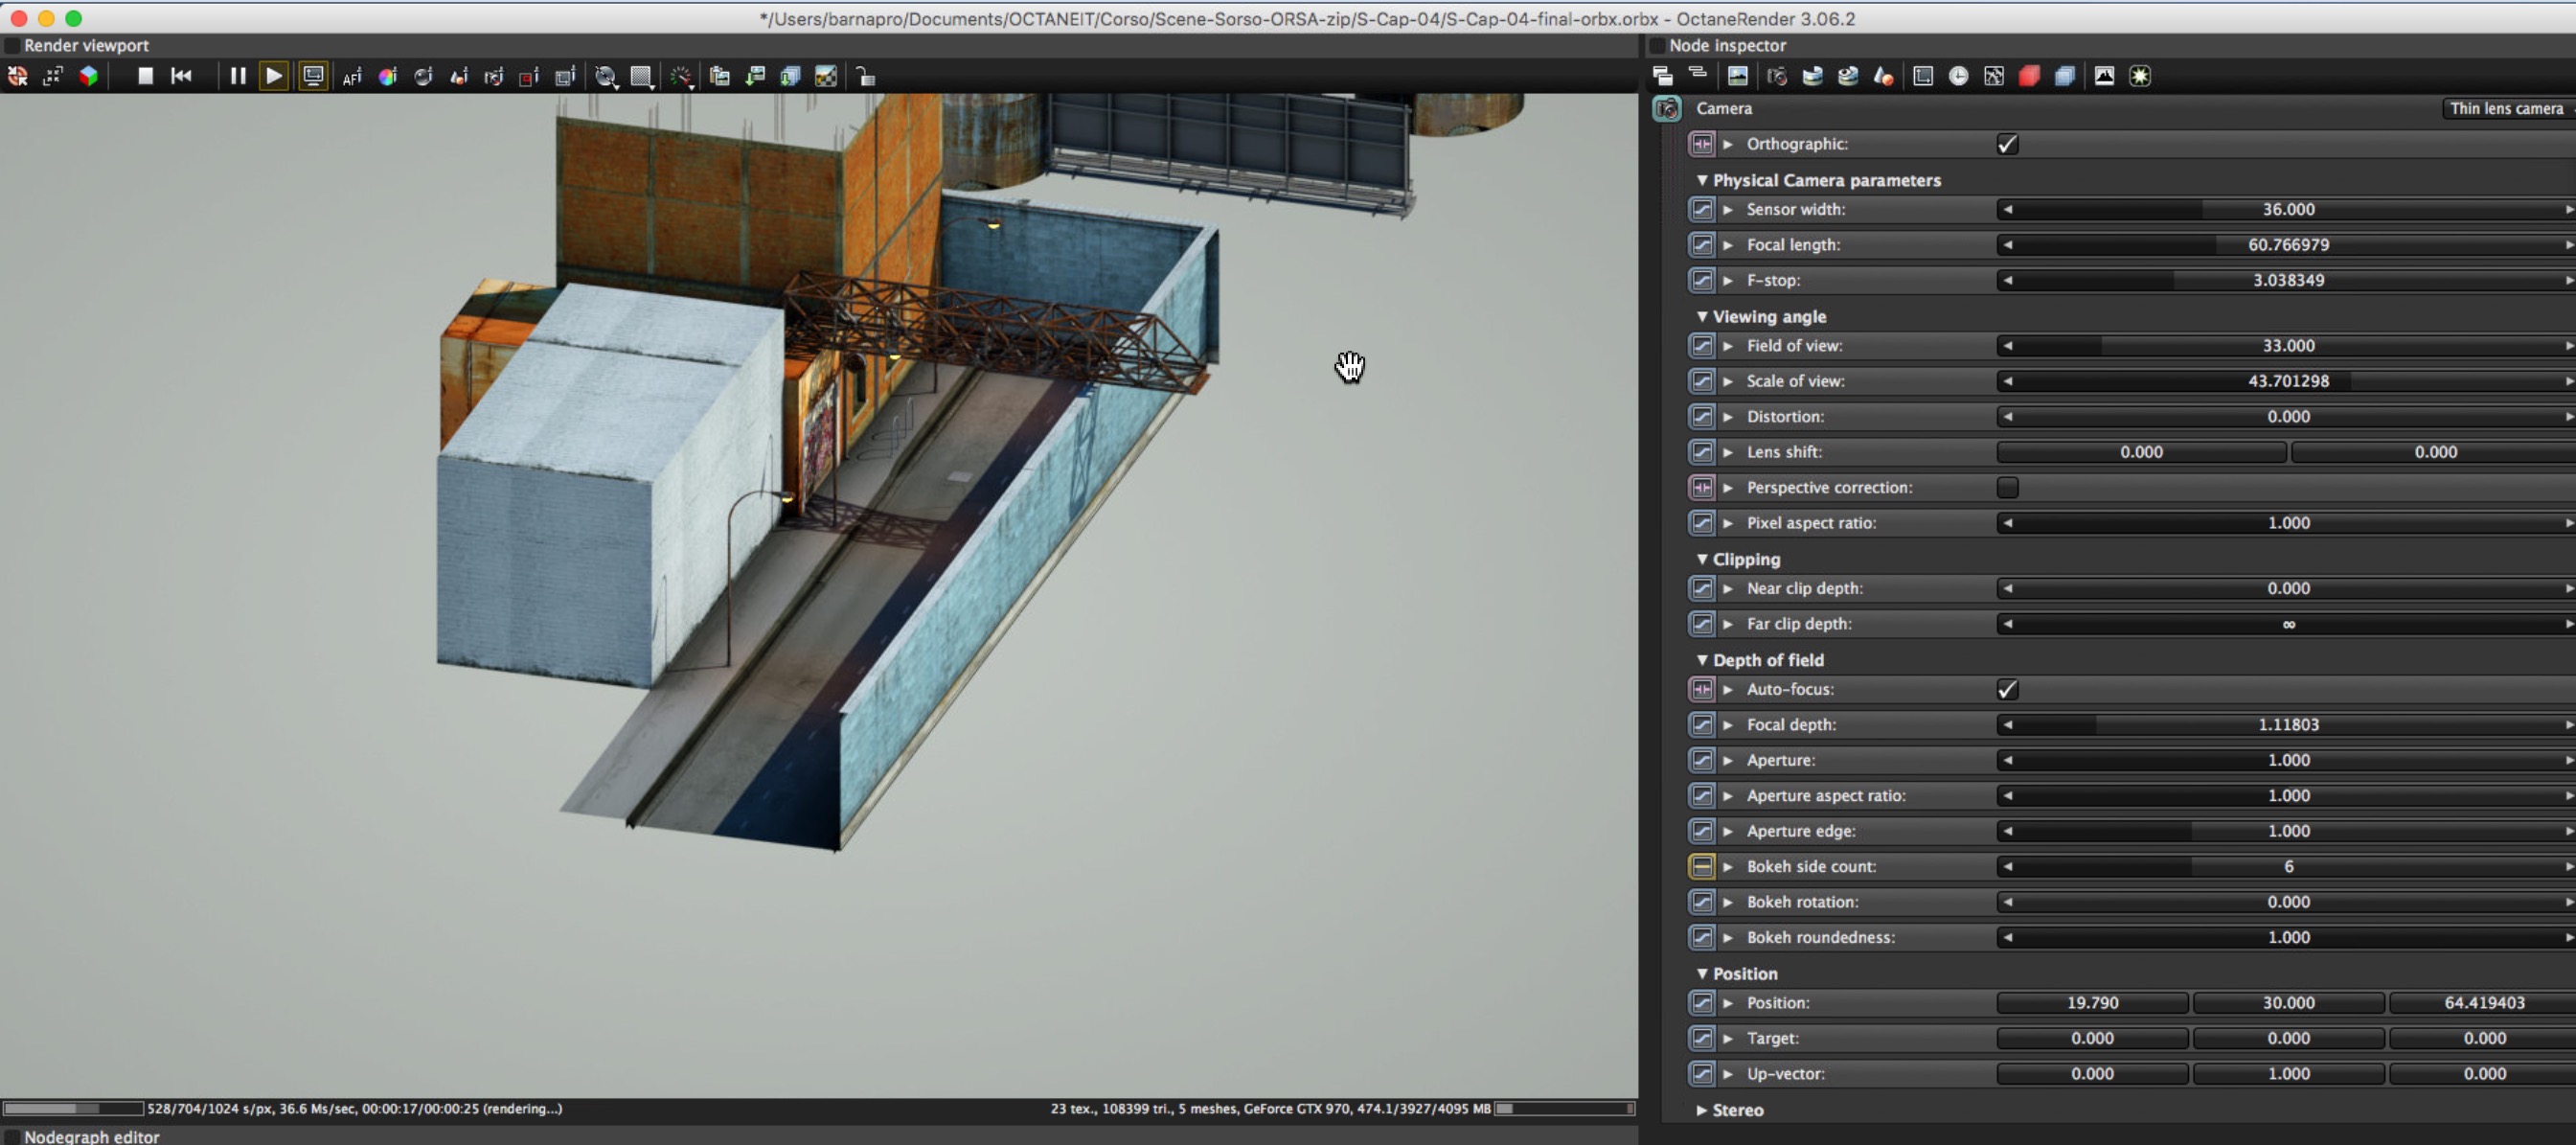Adjust the Field of view slider
The height and width of the screenshot is (1145, 2576).
2287,345
